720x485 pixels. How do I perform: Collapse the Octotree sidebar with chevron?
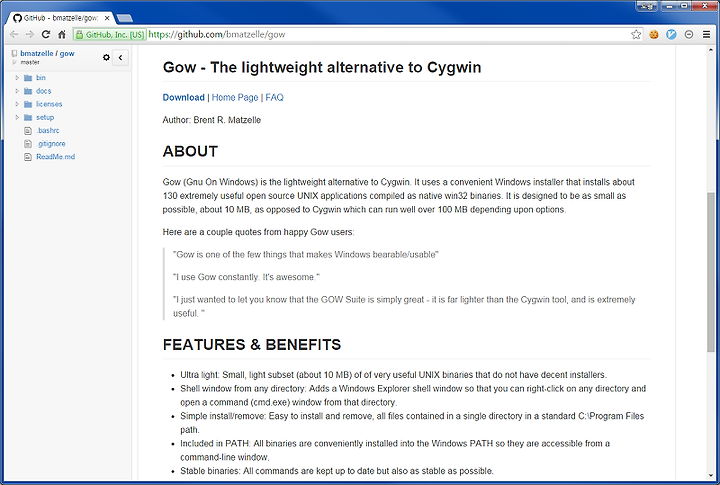(120, 57)
